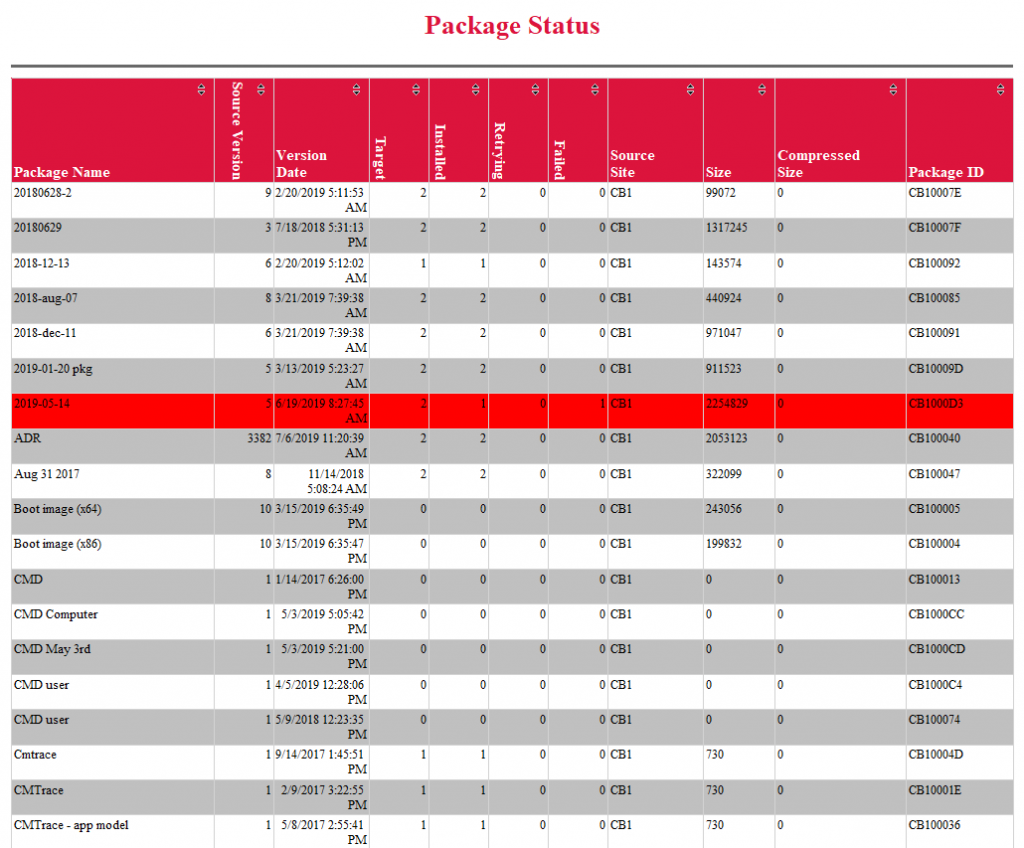
Task: Click the Package Status title heading
Action: pyautogui.click(x=512, y=25)
